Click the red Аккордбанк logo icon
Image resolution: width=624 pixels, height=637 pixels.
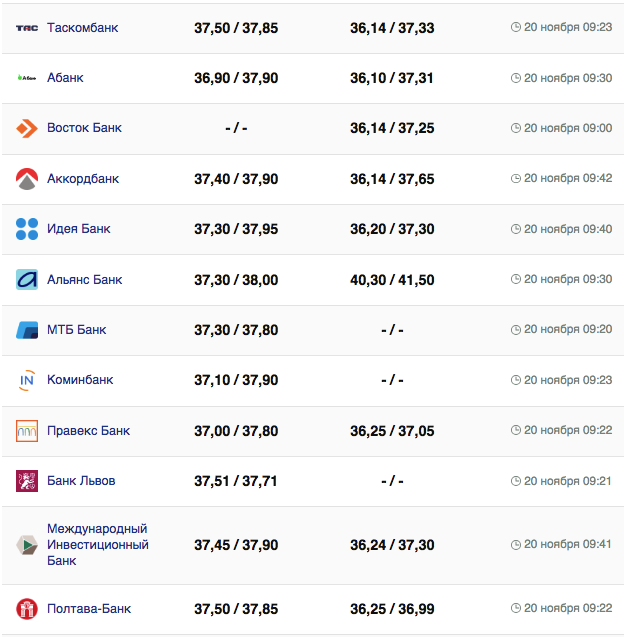(27, 179)
